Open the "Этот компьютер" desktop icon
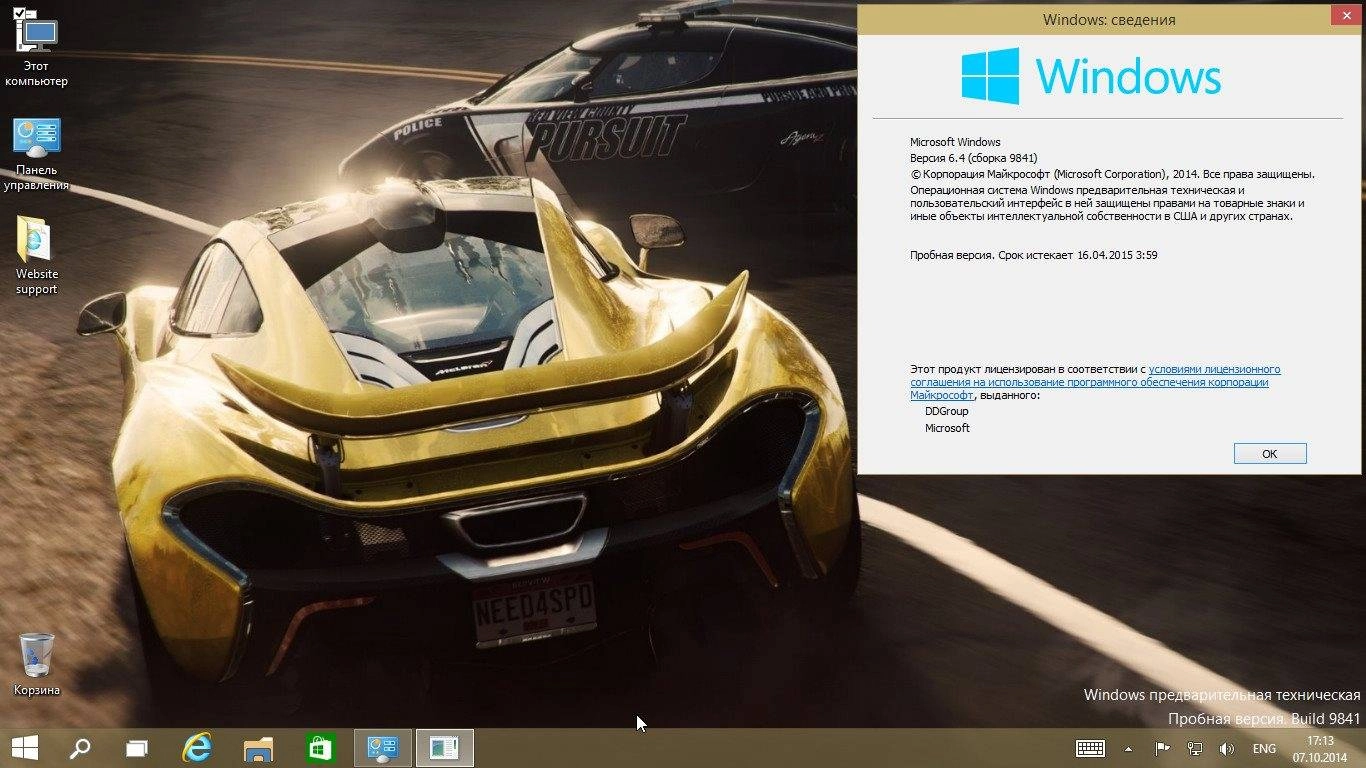 (x=37, y=47)
